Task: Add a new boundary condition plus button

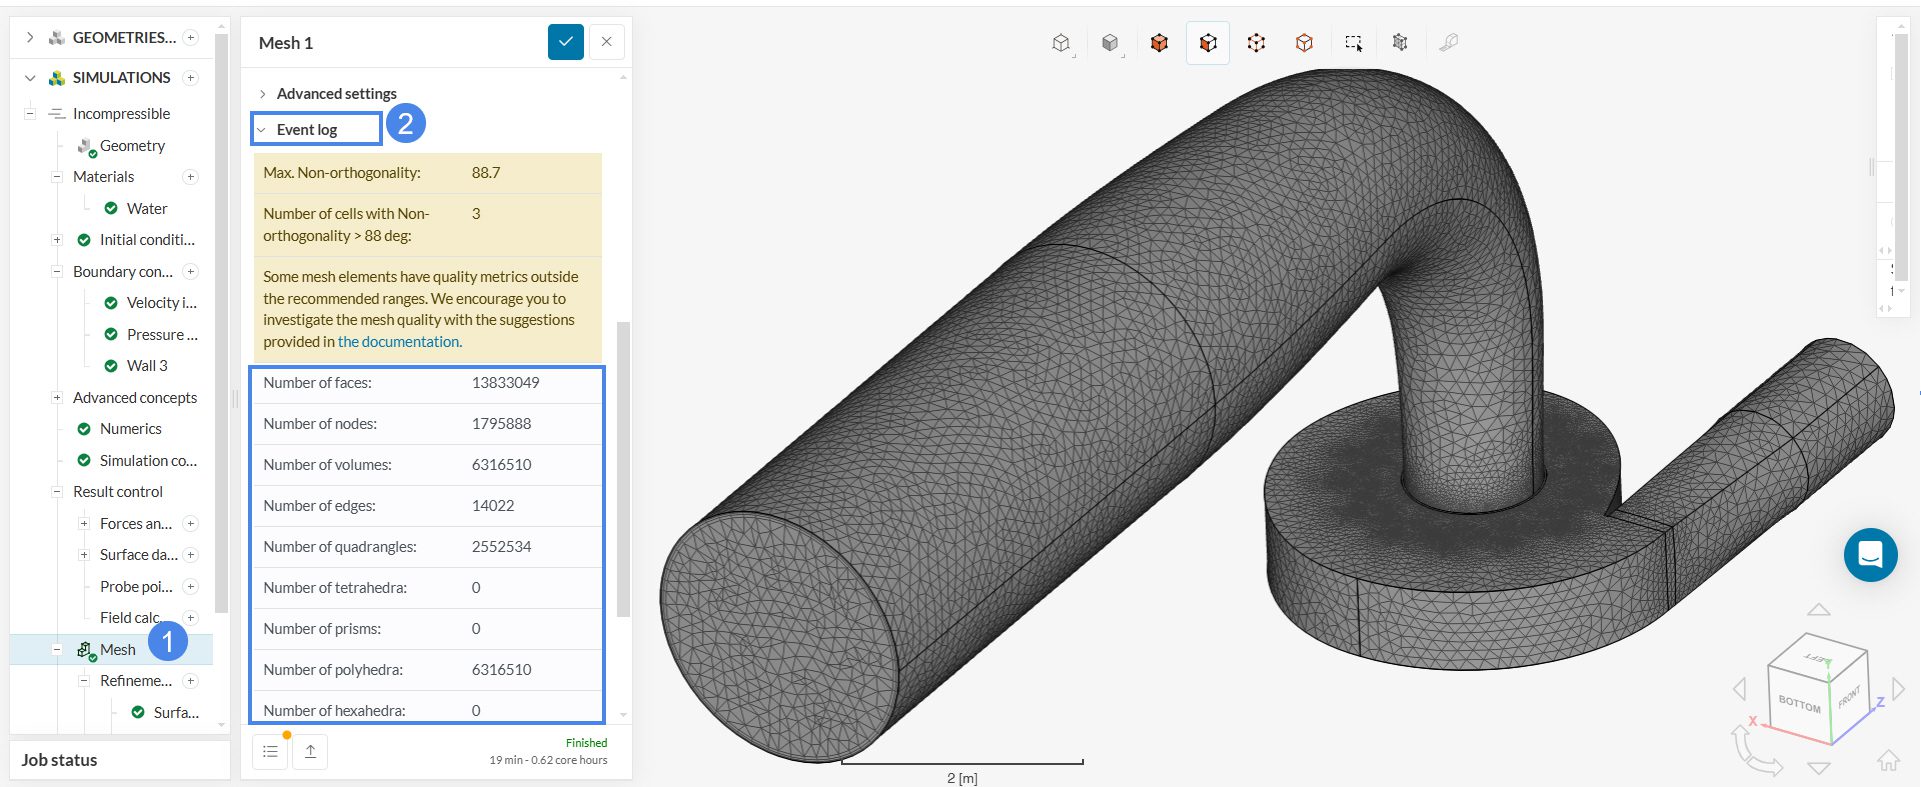Action: pos(190,272)
